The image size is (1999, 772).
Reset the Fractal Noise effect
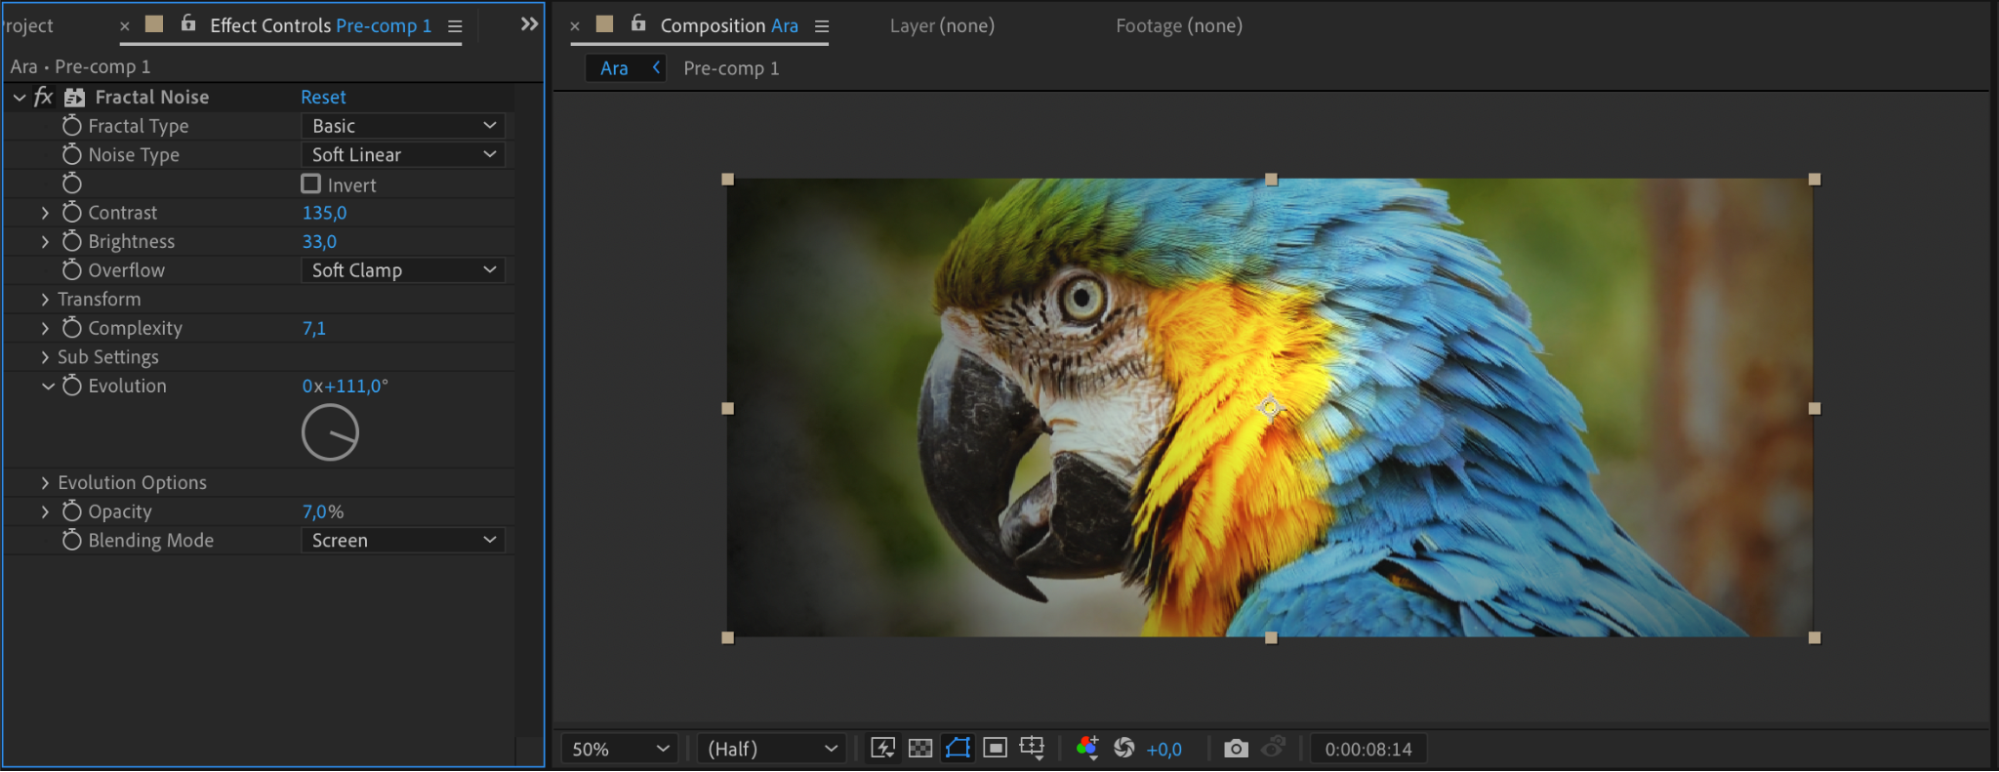pyautogui.click(x=323, y=97)
